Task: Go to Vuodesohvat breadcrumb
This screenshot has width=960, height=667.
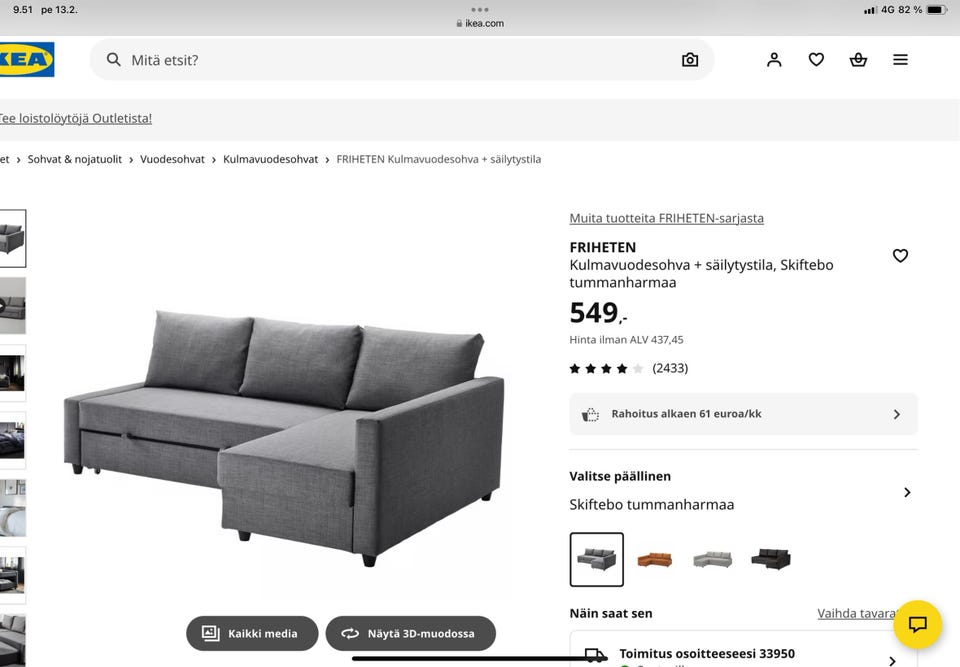Action: (x=172, y=159)
